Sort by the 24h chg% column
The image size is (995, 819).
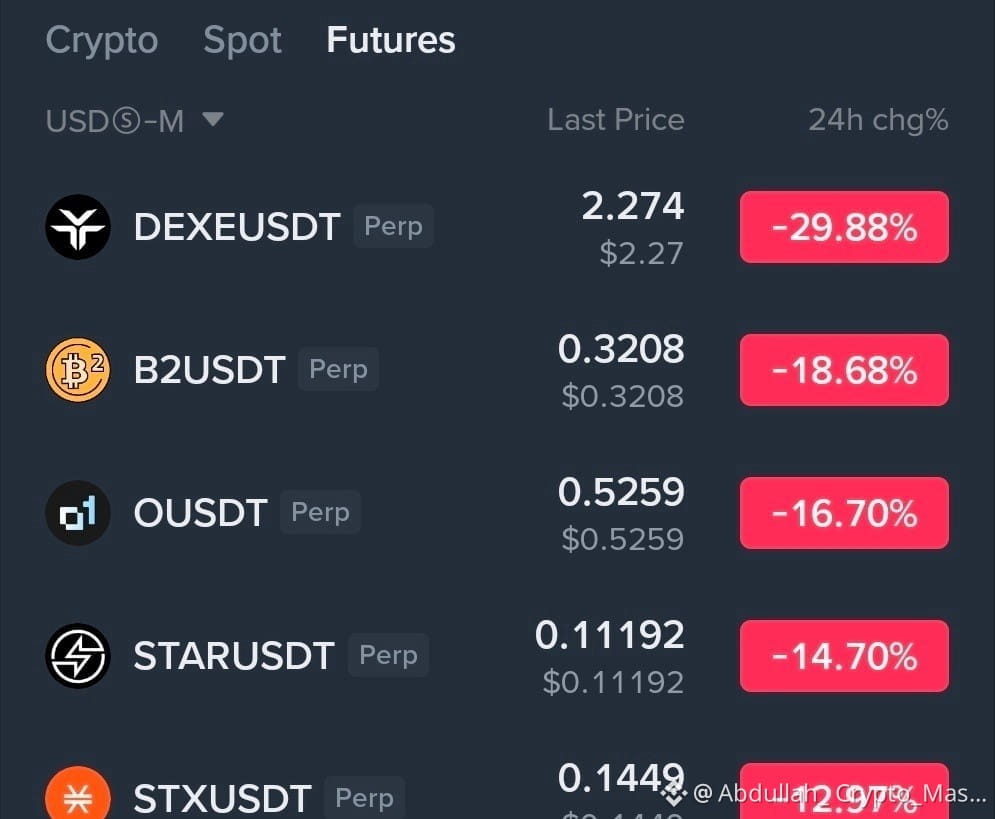878,120
